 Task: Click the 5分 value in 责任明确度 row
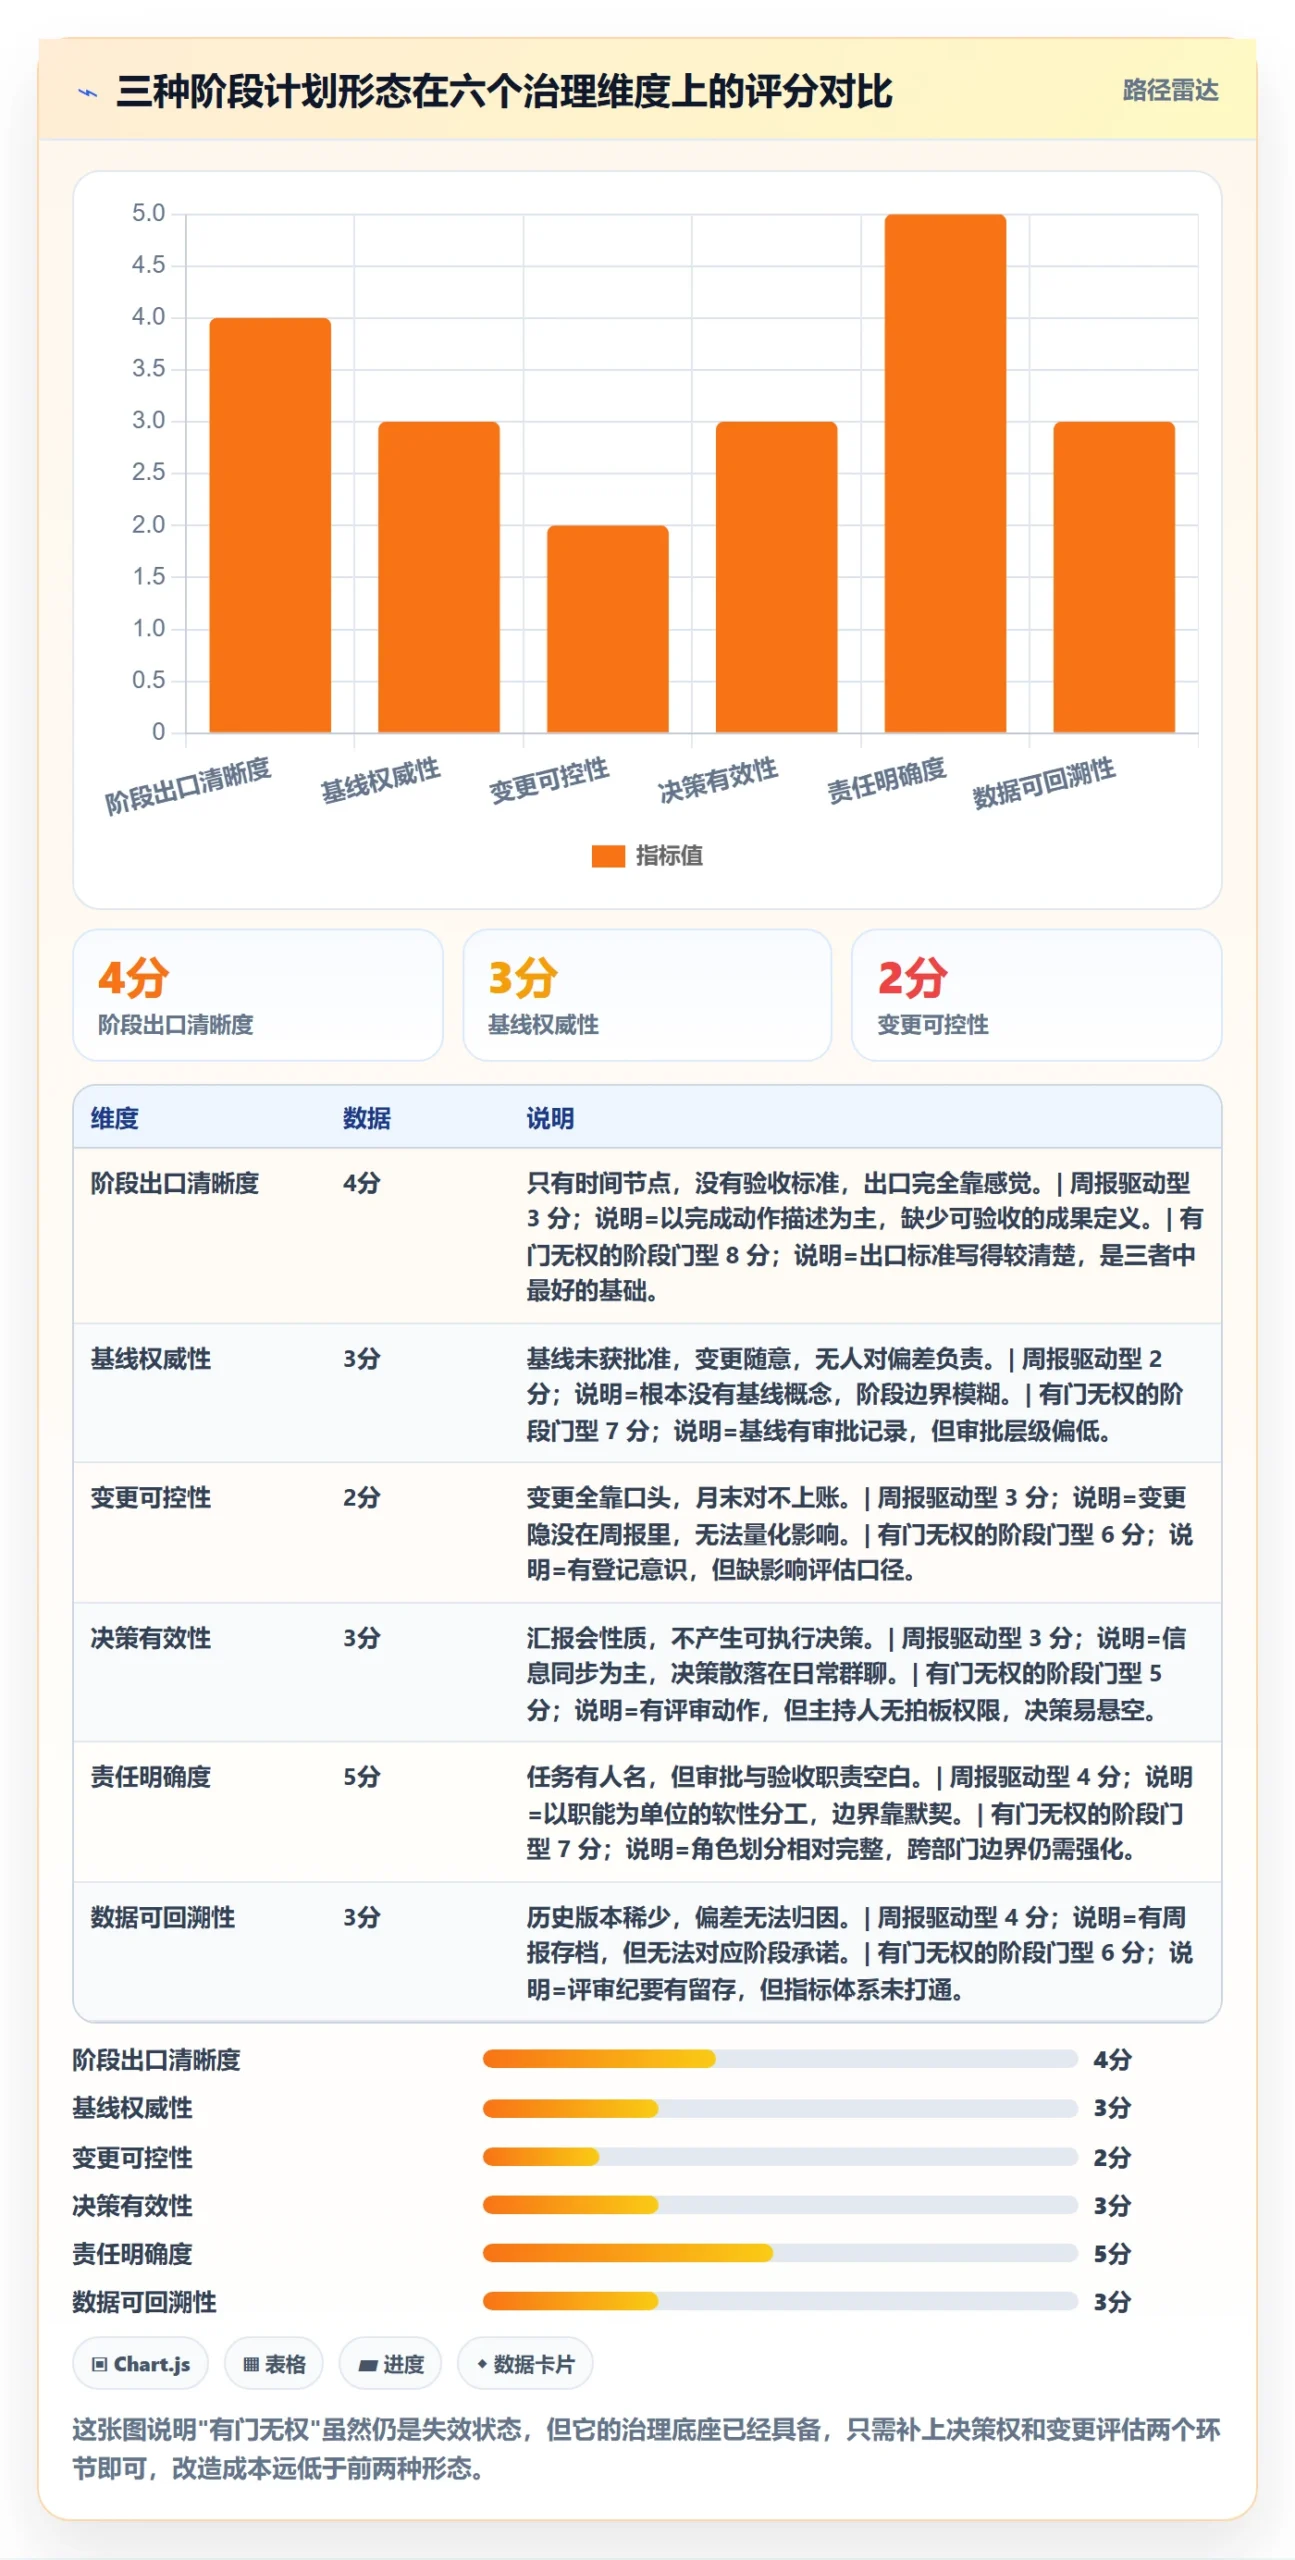[x=361, y=1776]
